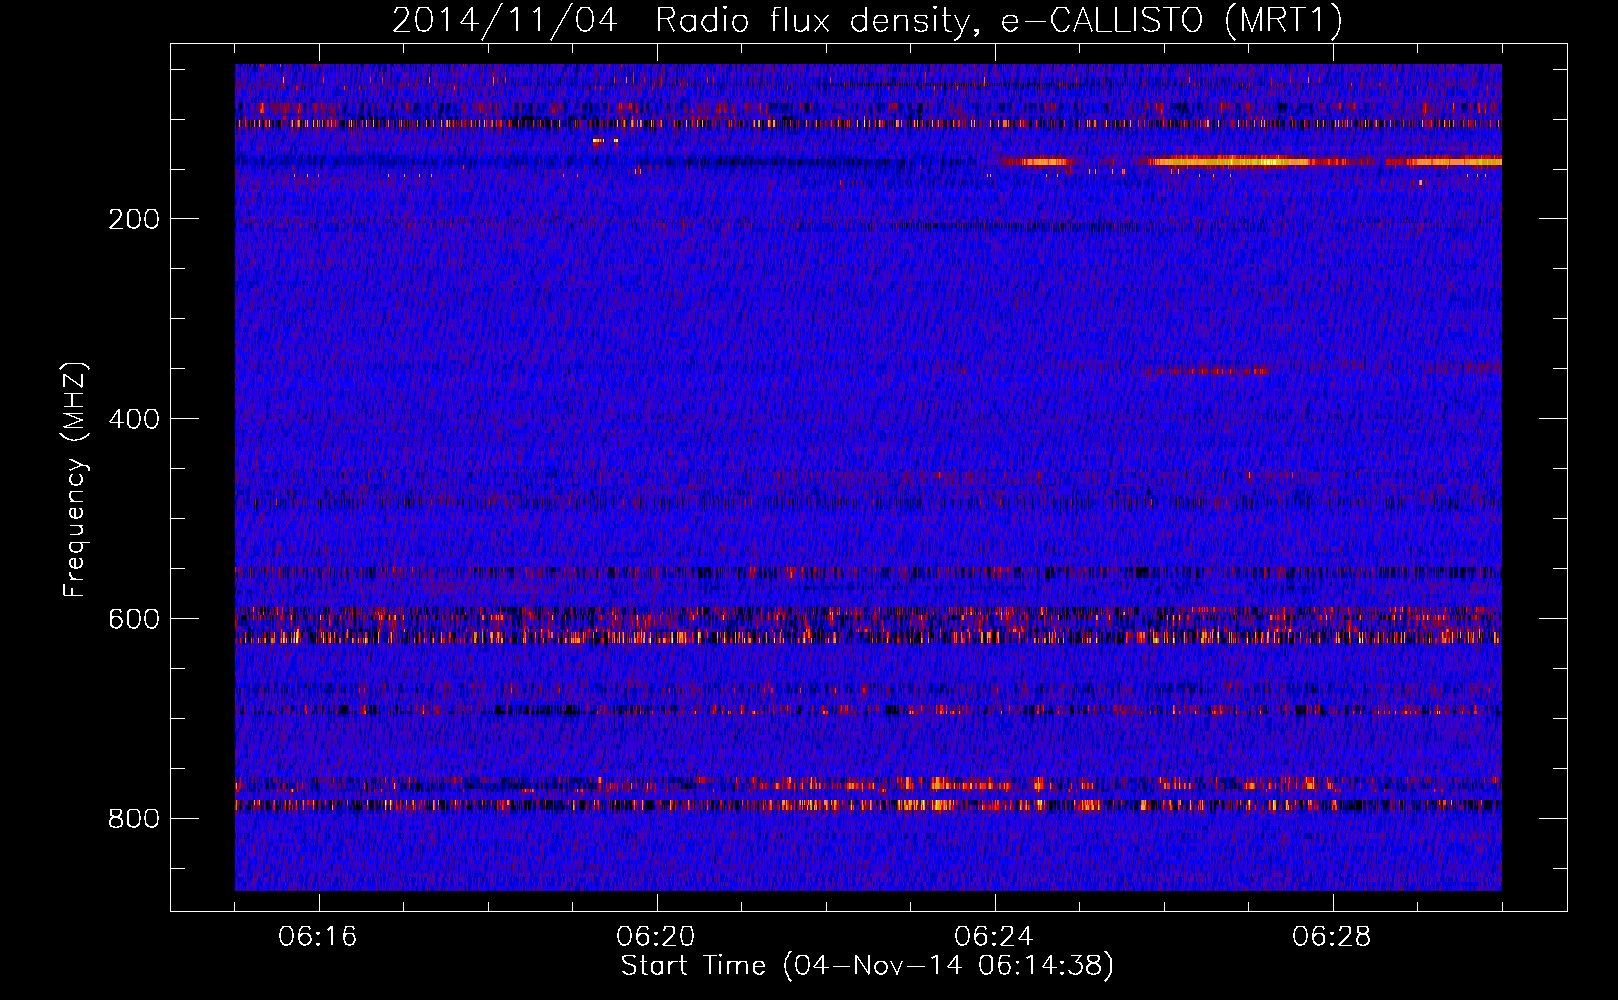Click the 600 frequency tick label
The height and width of the screenshot is (1000, 1618).
coord(134,619)
